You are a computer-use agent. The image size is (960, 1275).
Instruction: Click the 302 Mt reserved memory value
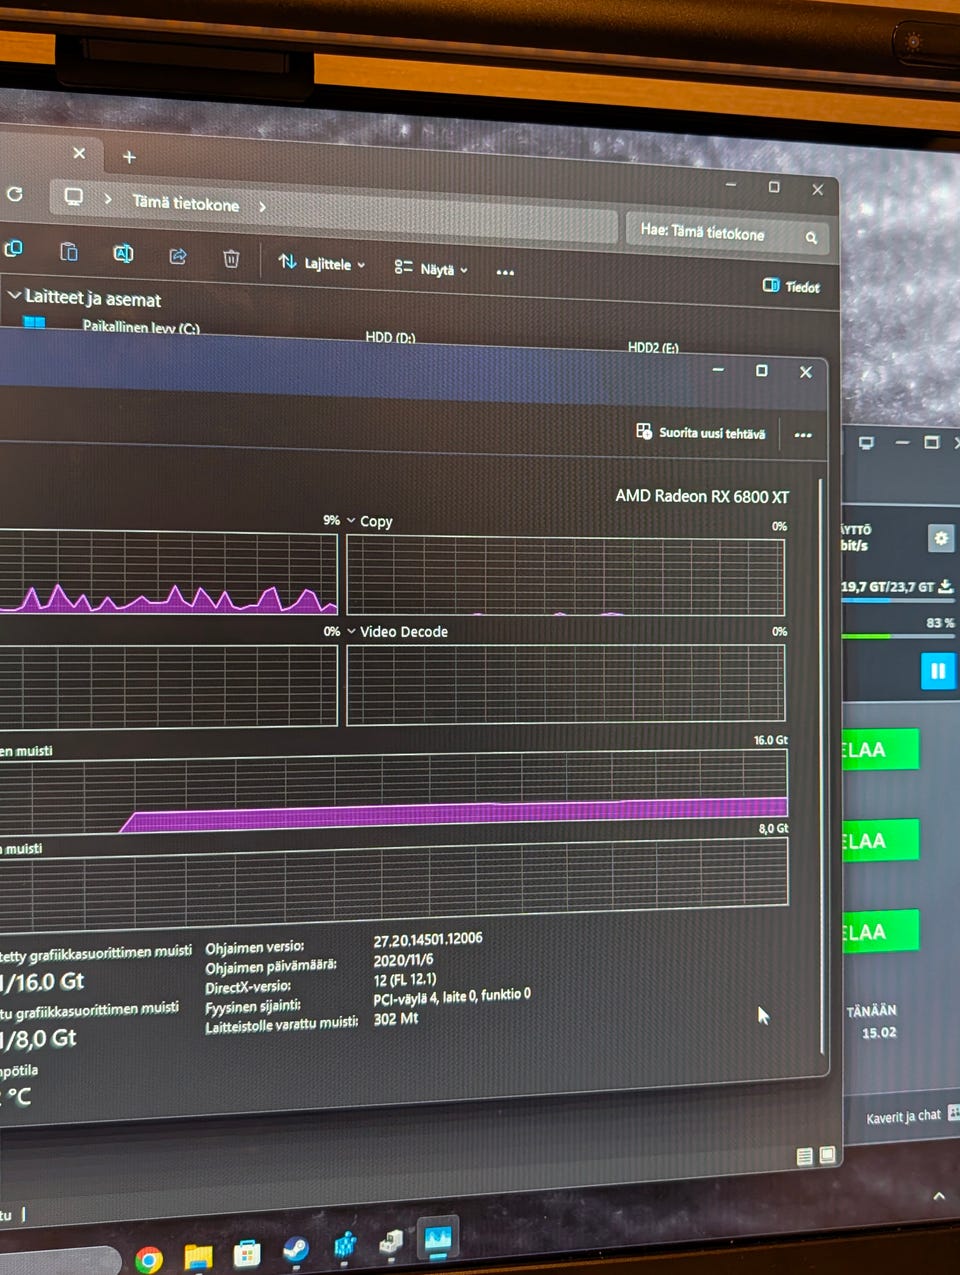[x=396, y=1019]
